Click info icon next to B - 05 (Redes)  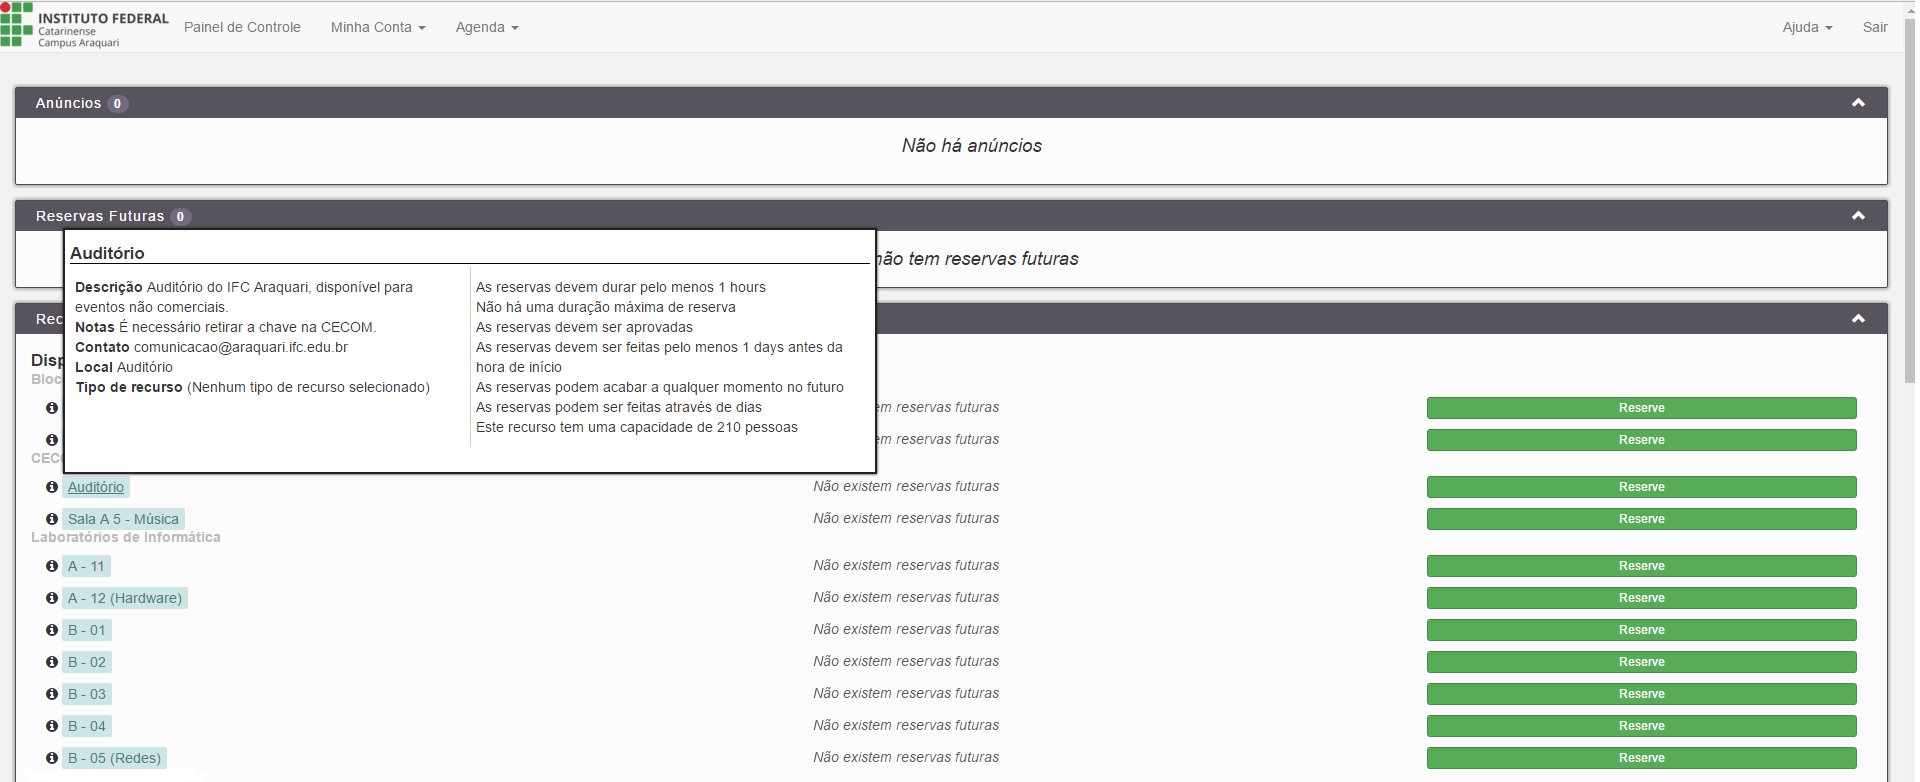pos(52,758)
